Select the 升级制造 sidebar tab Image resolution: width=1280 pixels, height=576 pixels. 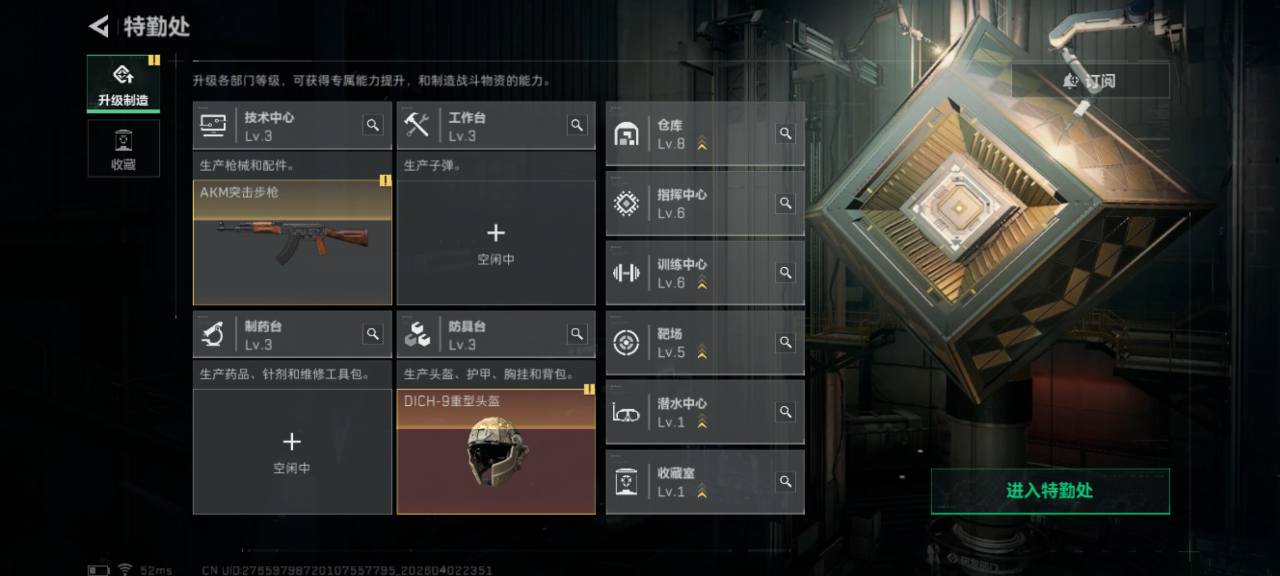(x=123, y=84)
